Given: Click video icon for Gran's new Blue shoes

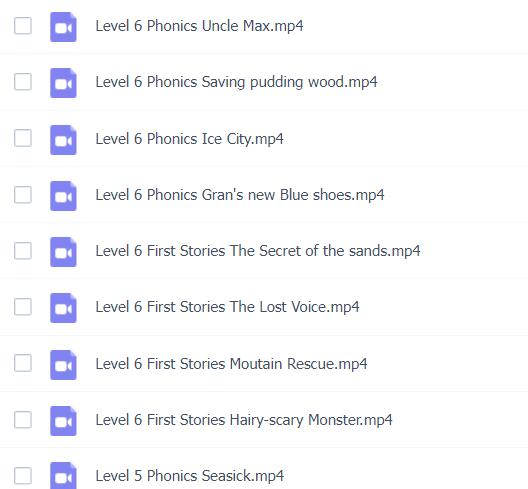Looking at the screenshot, I should pyautogui.click(x=63, y=196).
